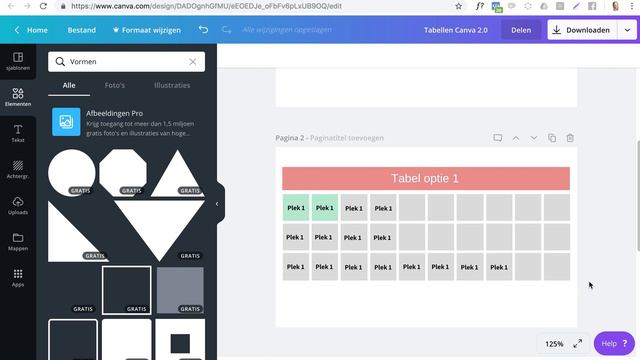Collapse the elements side panel
640x360 pixels.
pyautogui.click(x=217, y=204)
